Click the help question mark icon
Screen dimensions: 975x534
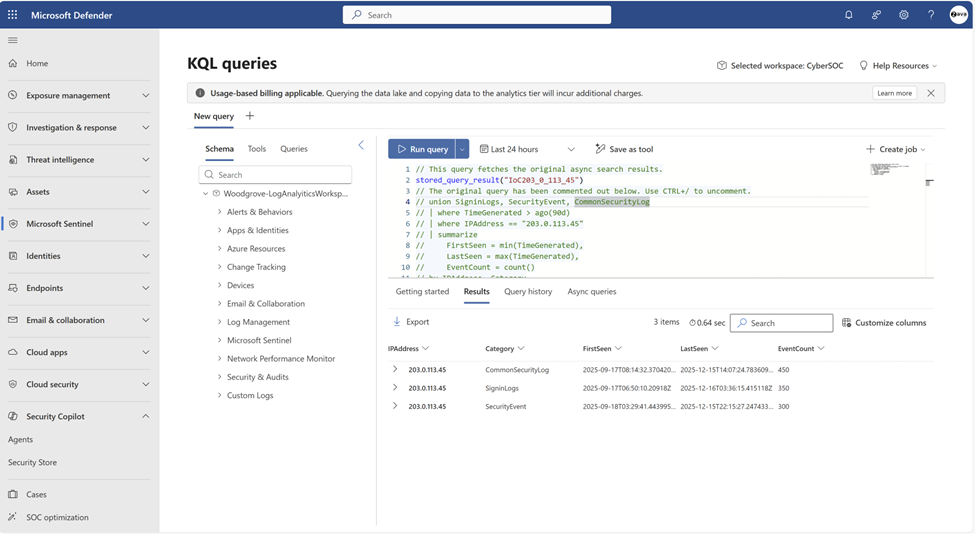(931, 15)
